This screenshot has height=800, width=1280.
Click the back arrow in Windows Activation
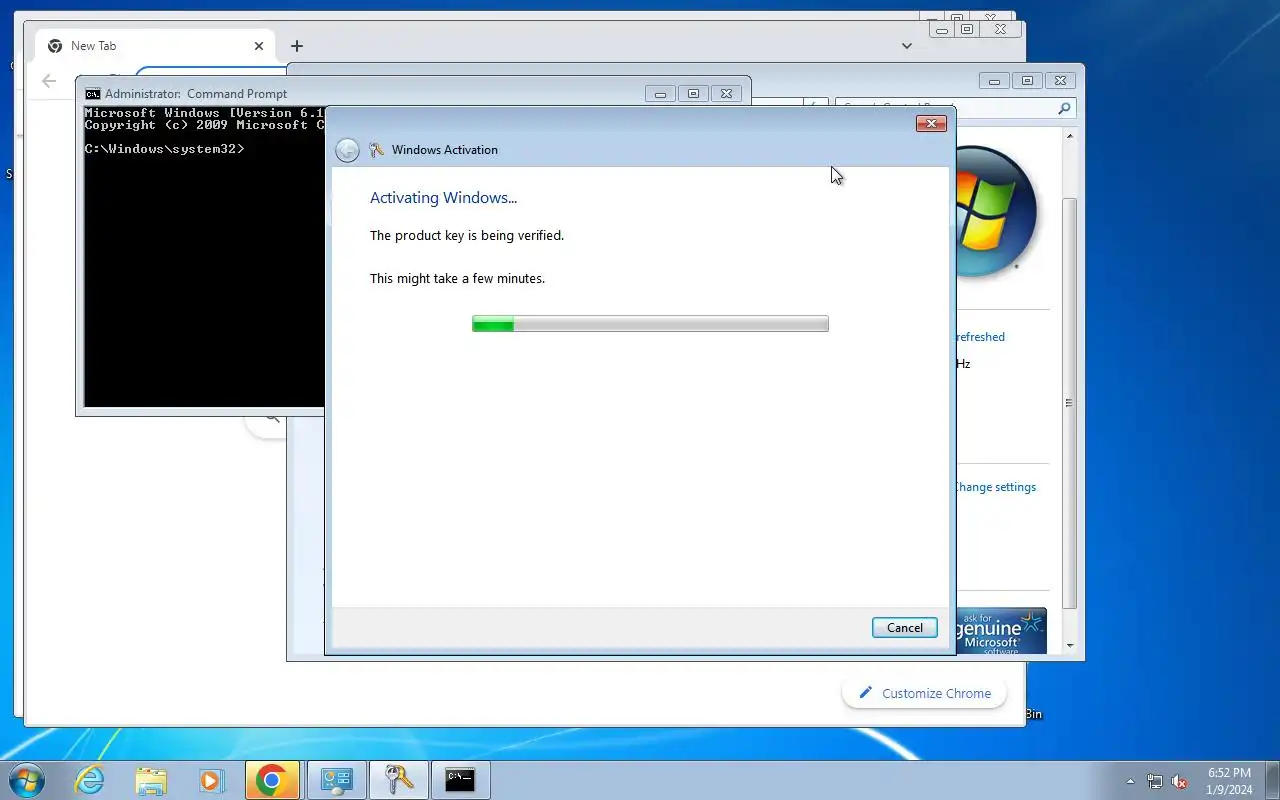pos(347,150)
